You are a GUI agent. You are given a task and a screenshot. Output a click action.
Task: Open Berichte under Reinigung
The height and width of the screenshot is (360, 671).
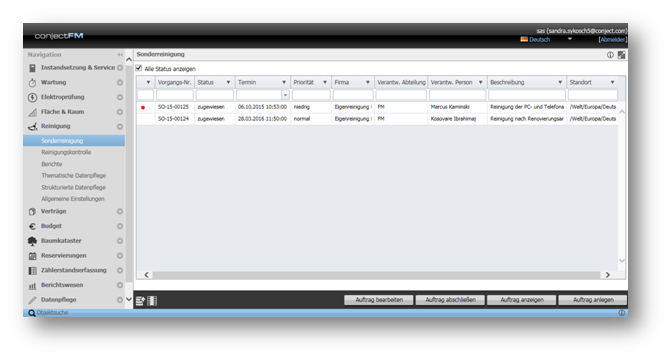[x=52, y=164]
